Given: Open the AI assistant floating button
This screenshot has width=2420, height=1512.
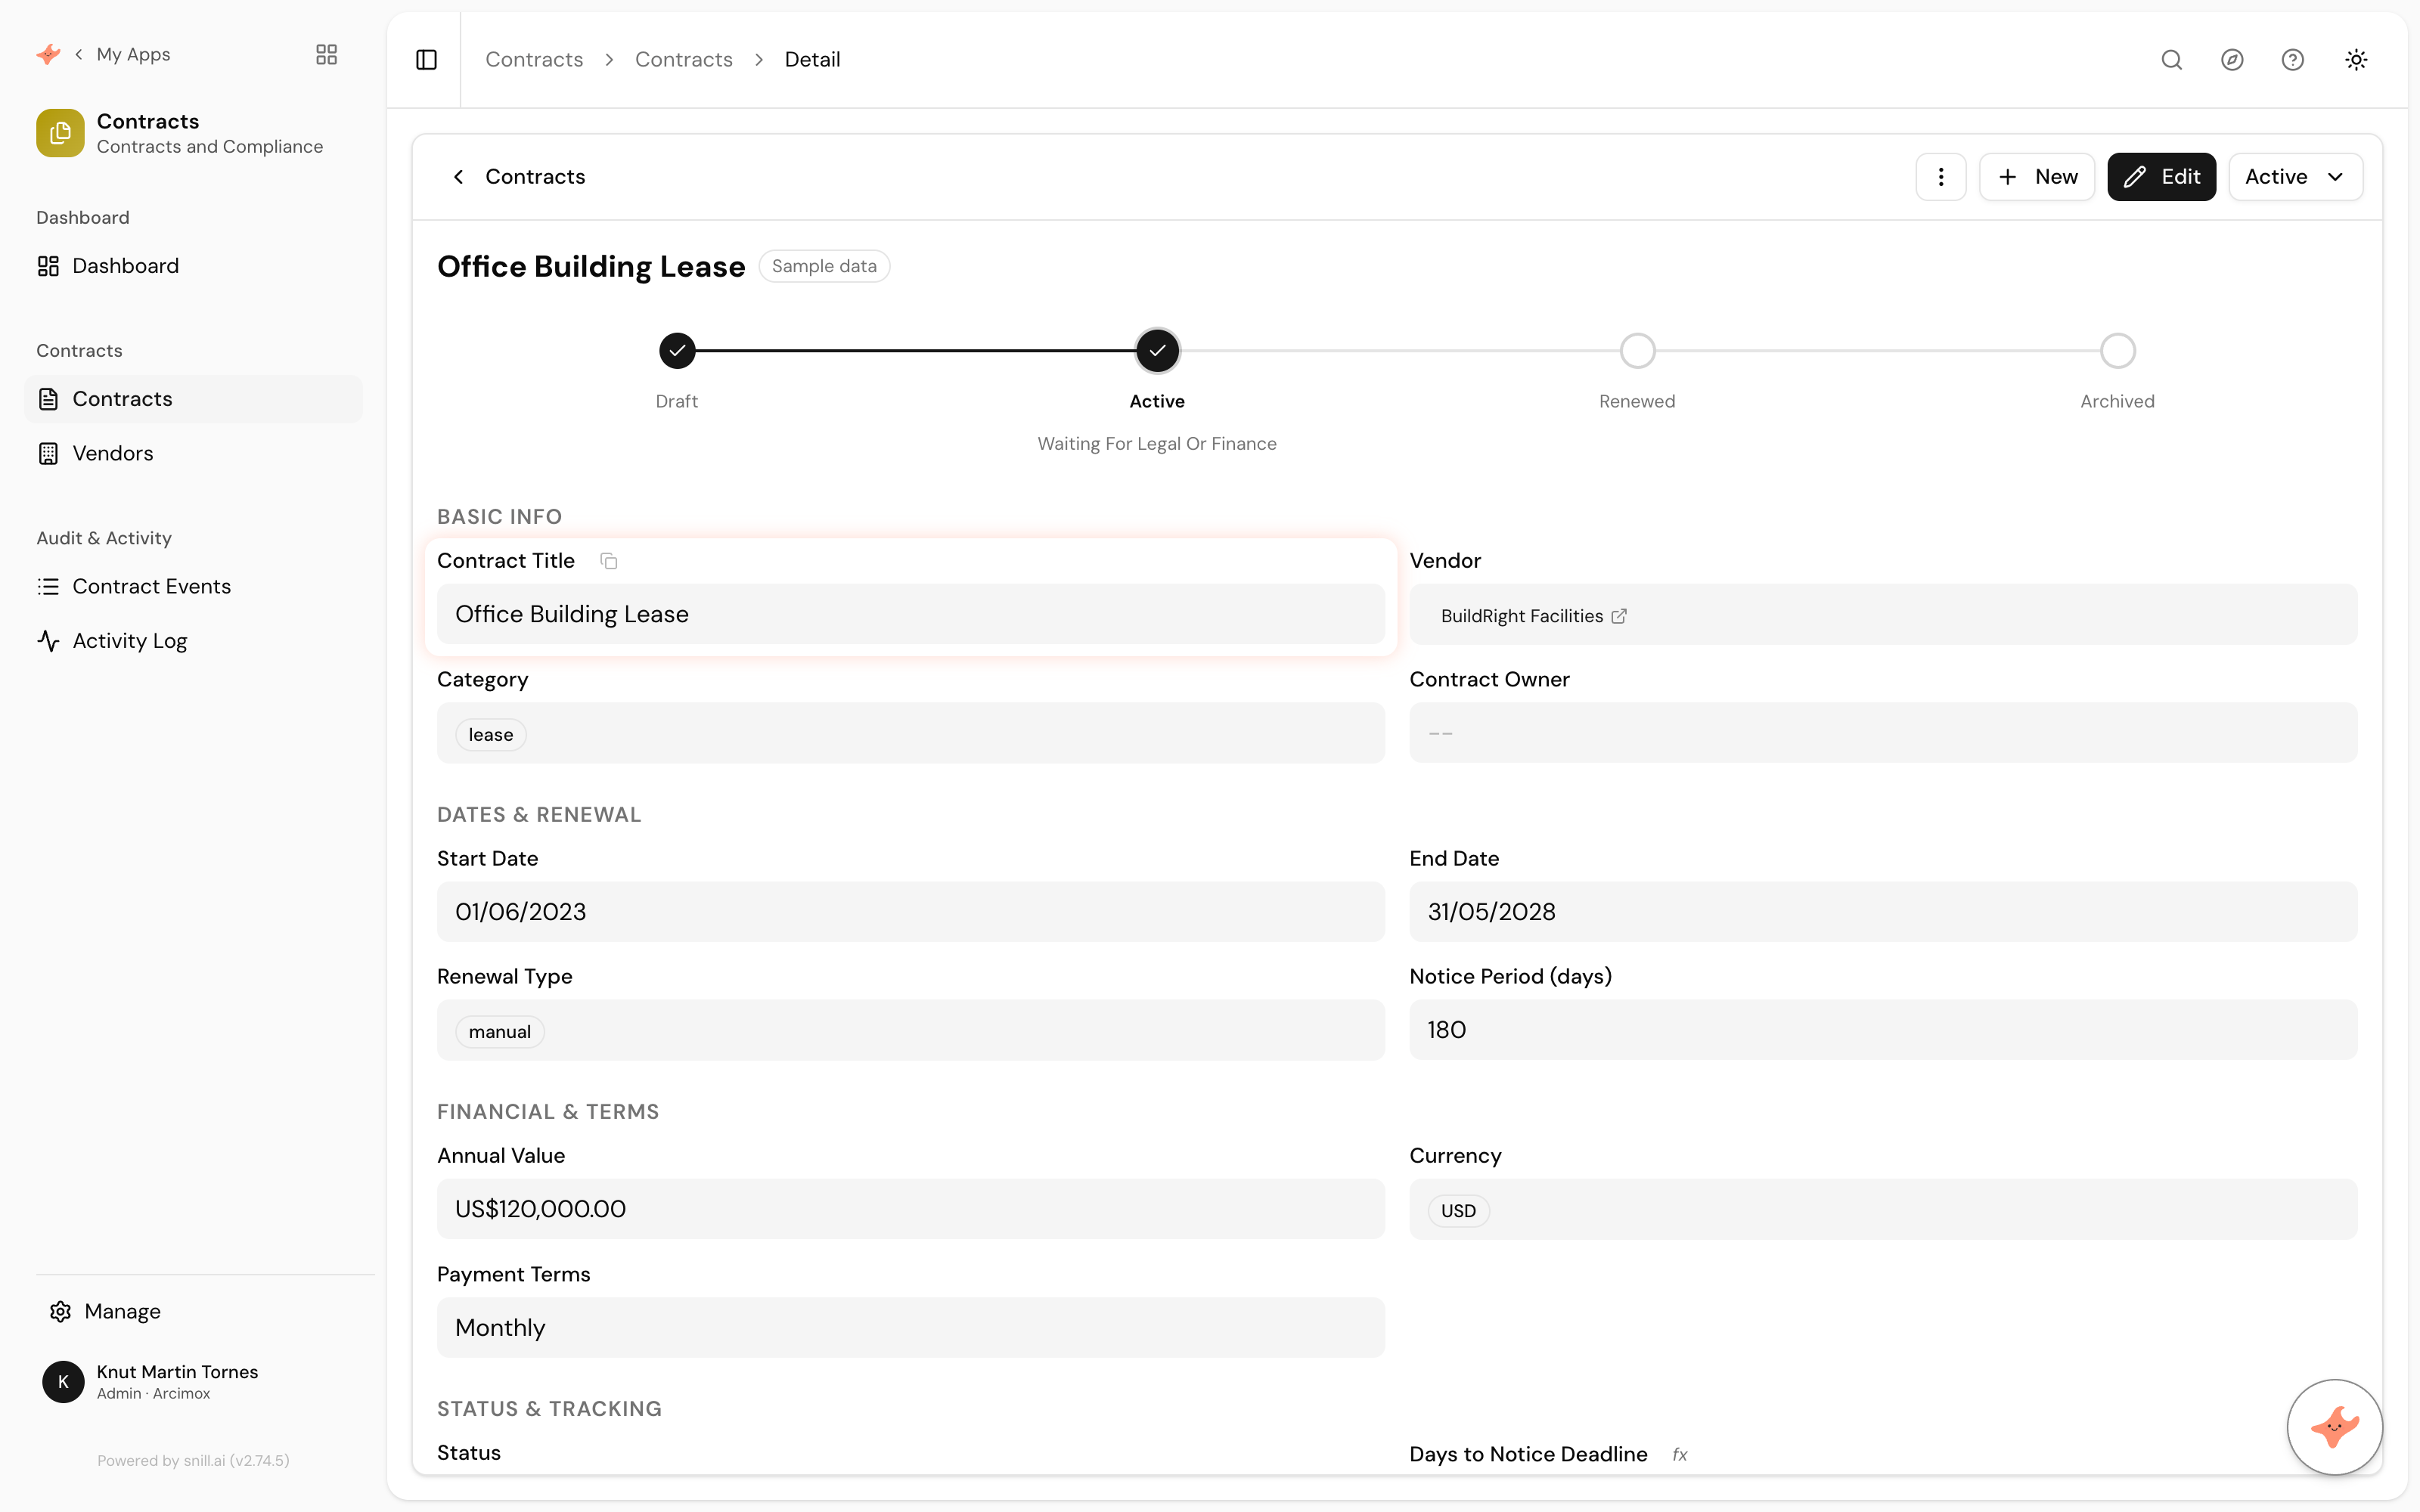Looking at the screenshot, I should (x=2334, y=1427).
